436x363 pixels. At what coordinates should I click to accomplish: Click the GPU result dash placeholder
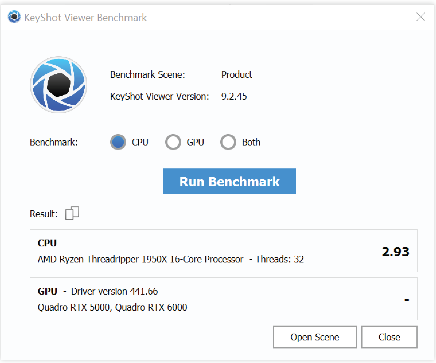click(407, 300)
